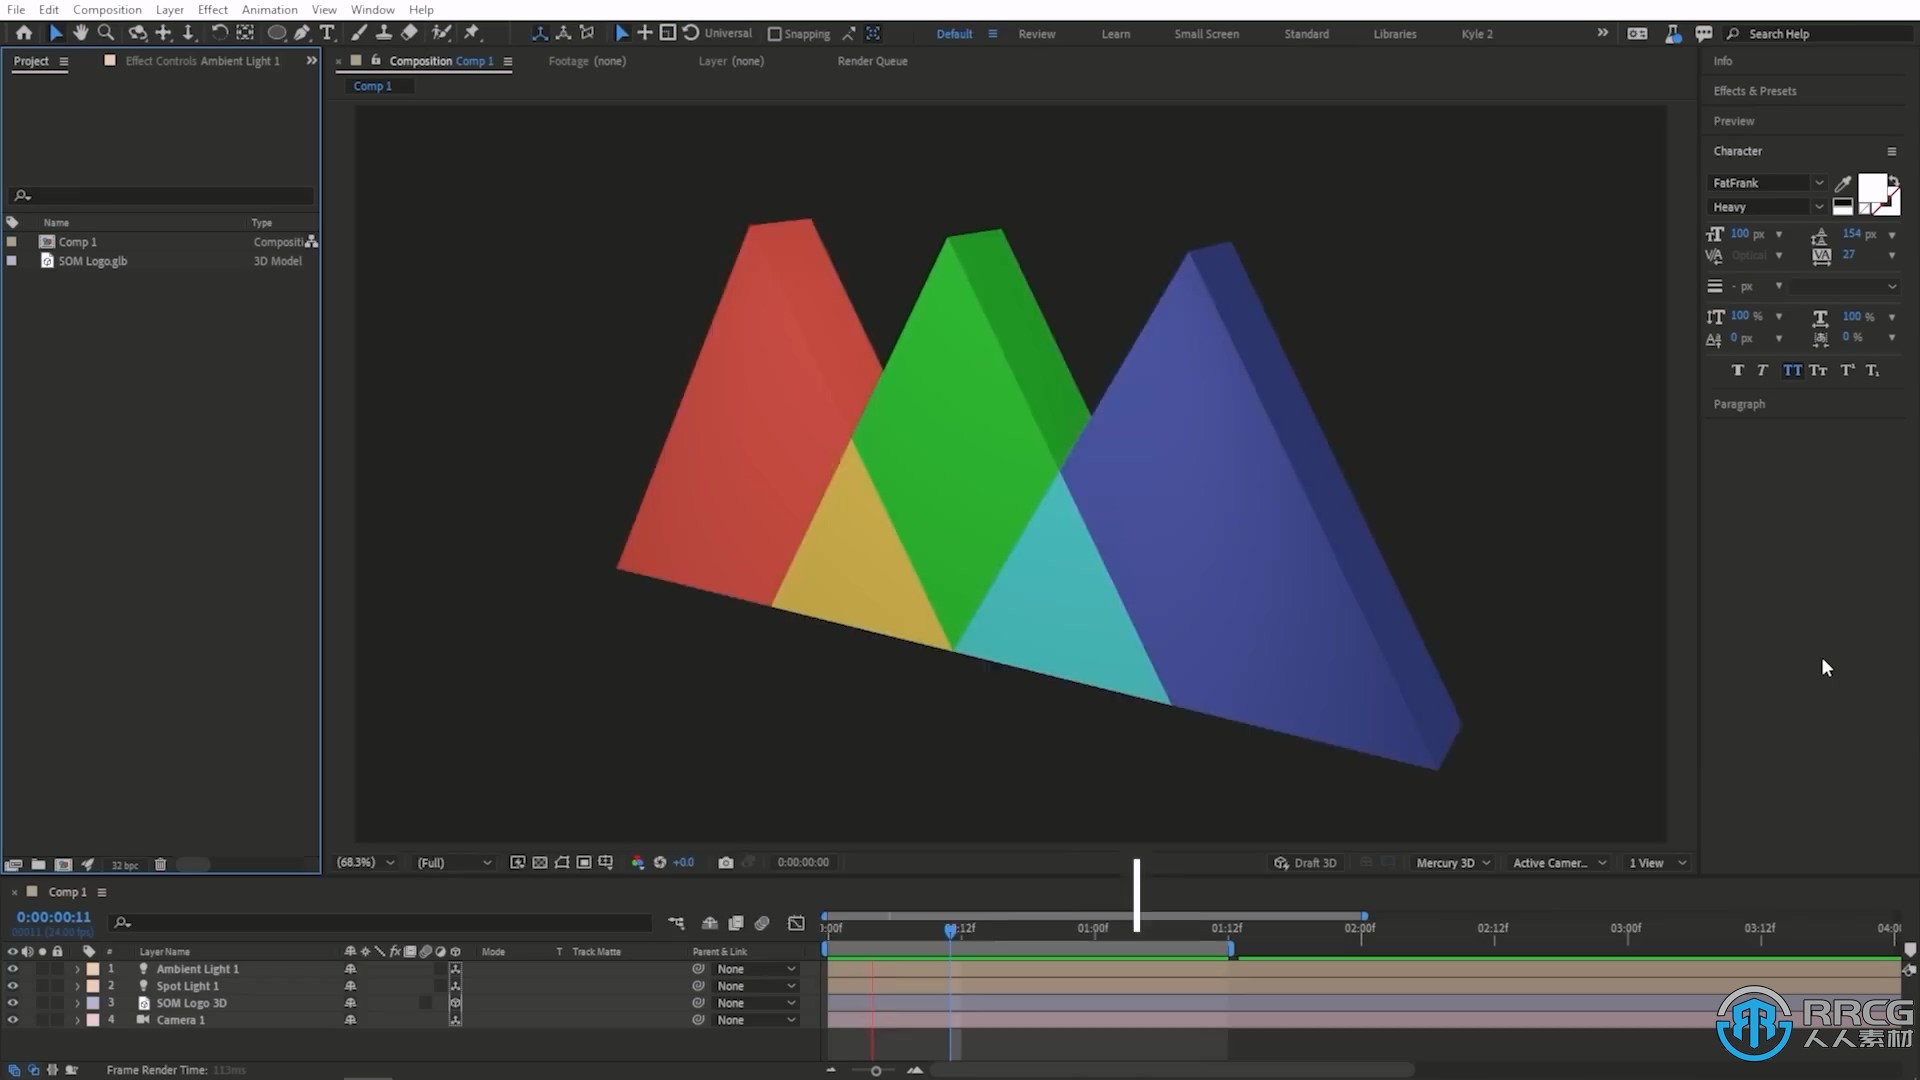Toggle visibility of Ambient Light 1 layer

(x=11, y=968)
